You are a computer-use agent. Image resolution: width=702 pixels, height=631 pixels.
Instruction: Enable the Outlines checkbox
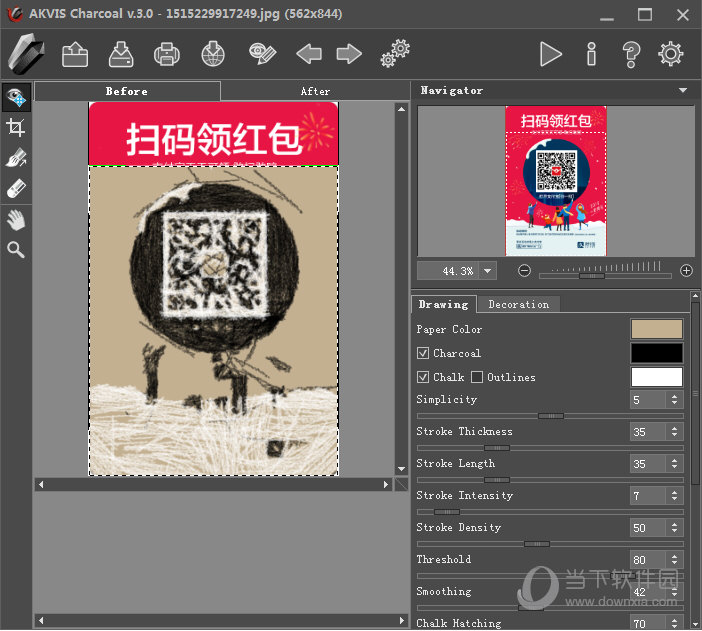pyautogui.click(x=477, y=377)
